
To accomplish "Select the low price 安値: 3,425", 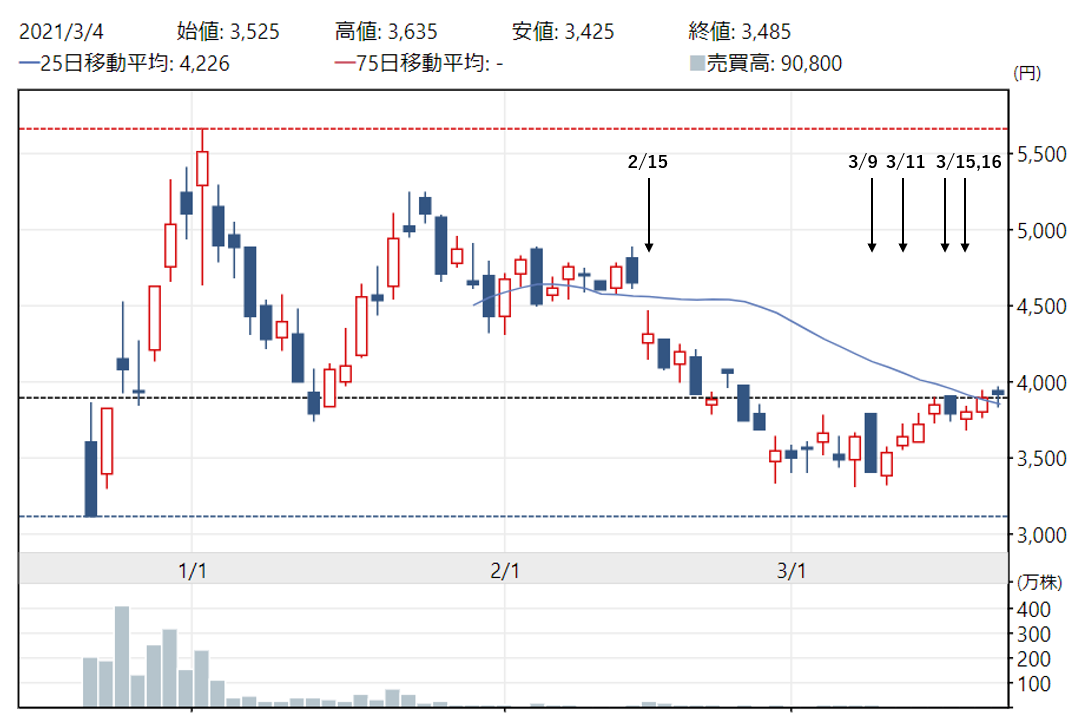I will click(563, 31).
